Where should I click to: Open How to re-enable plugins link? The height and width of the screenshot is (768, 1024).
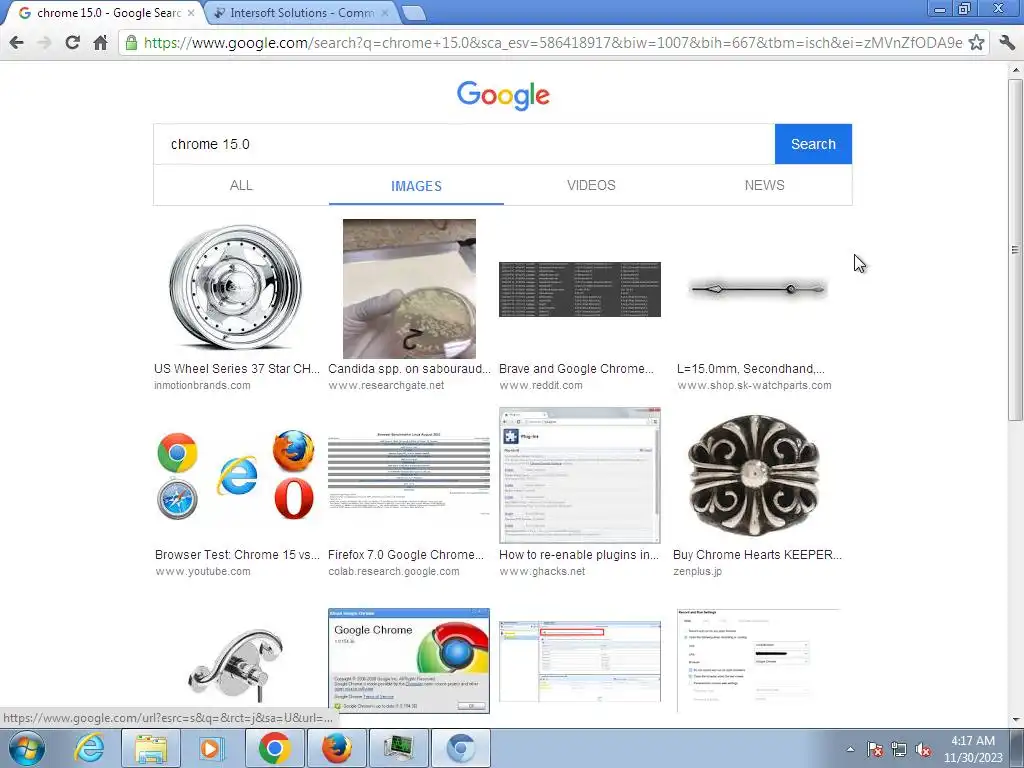tap(579, 555)
